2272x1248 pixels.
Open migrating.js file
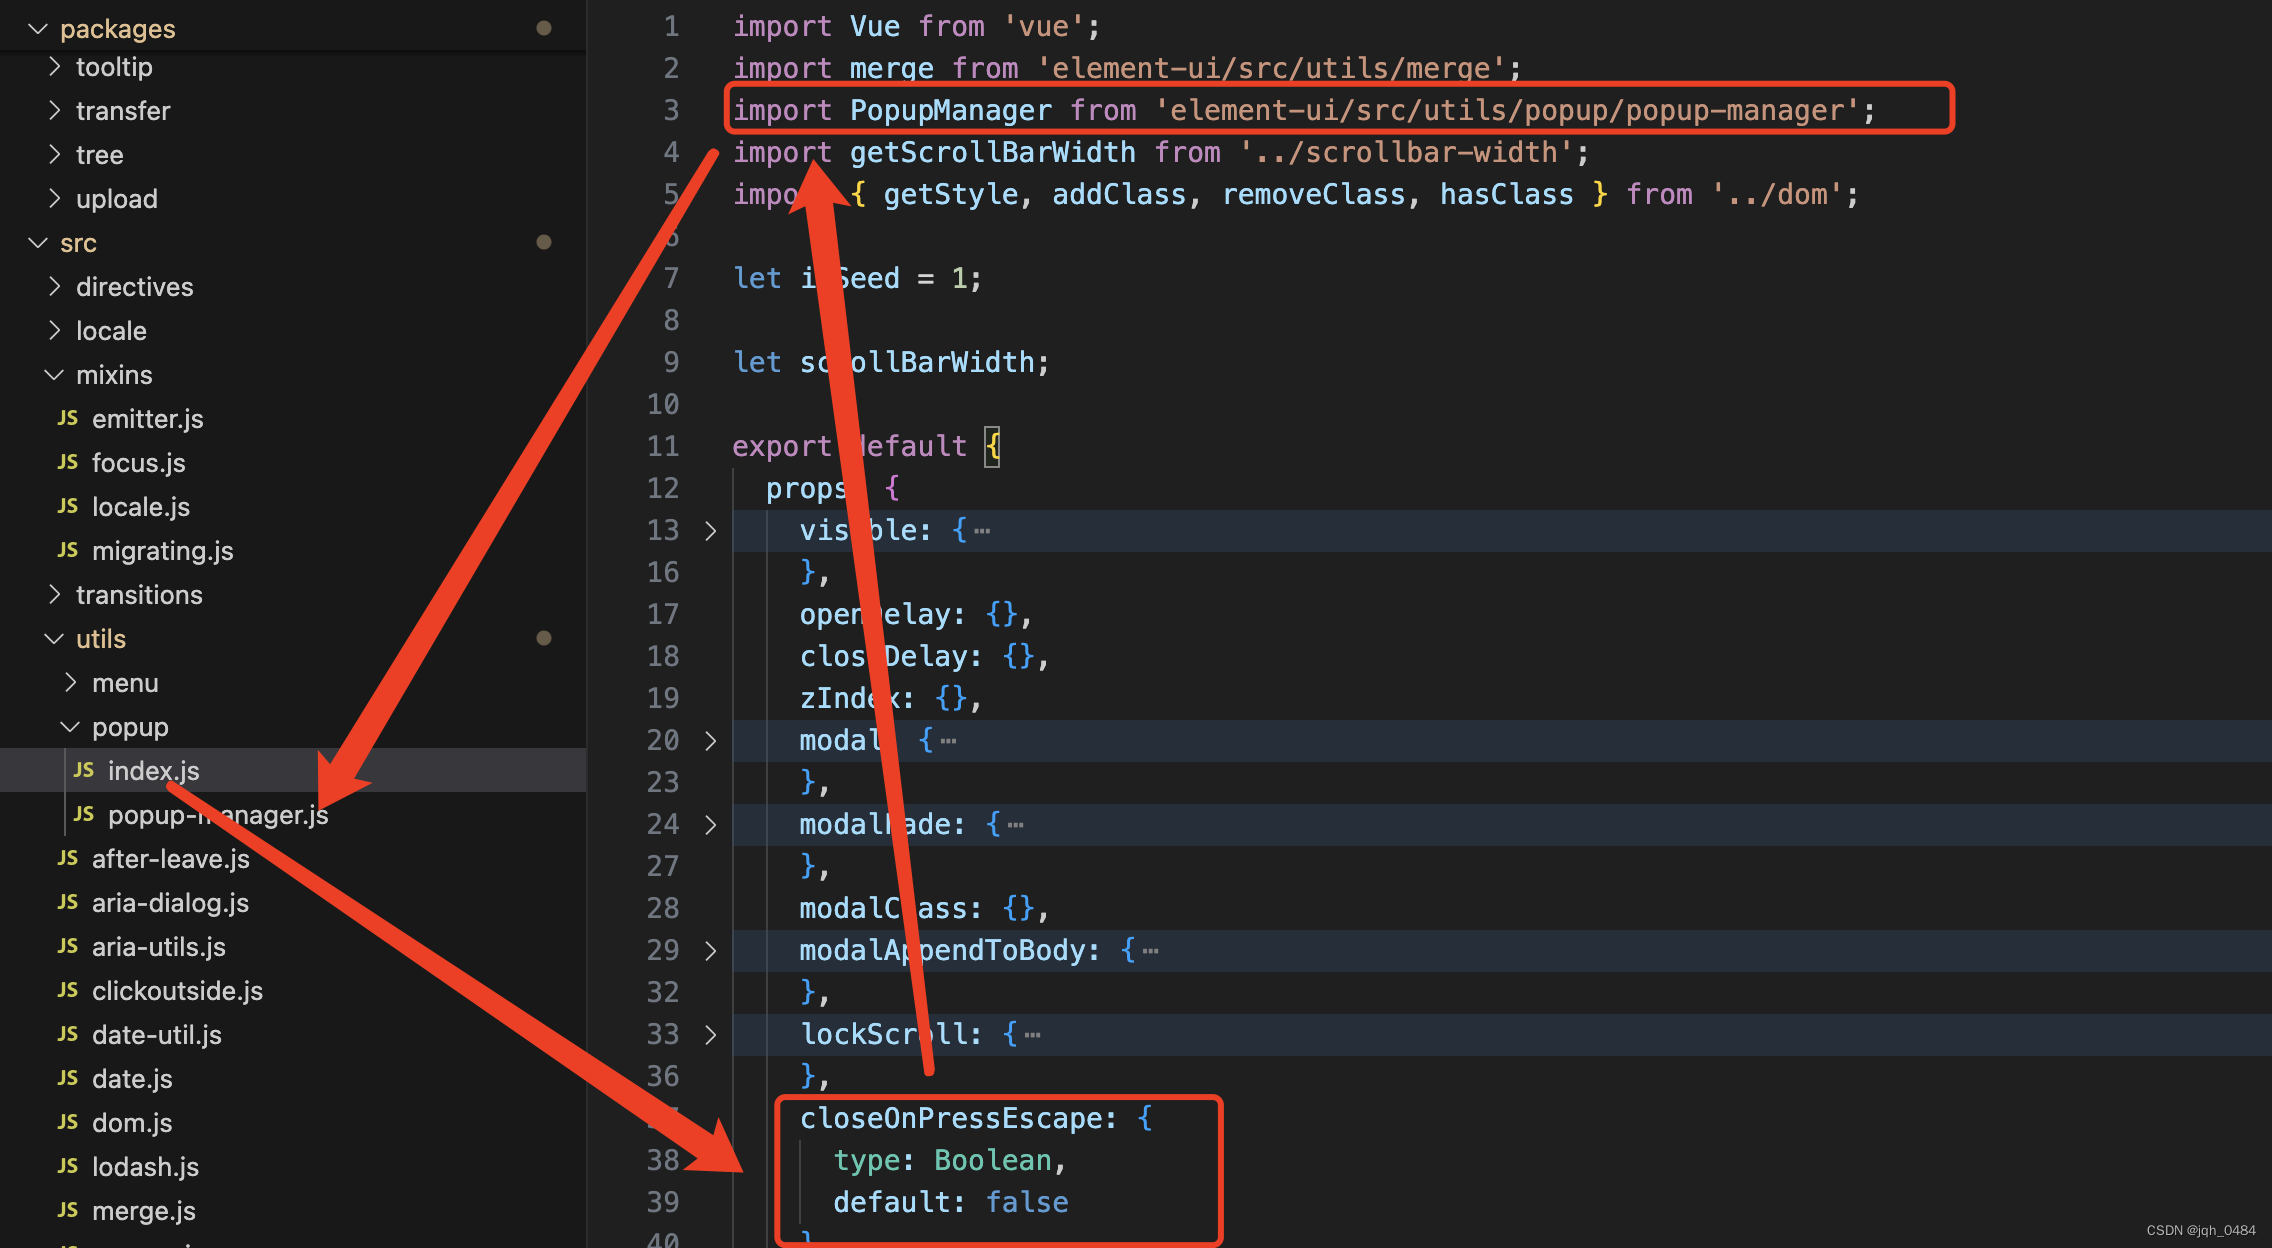(x=162, y=551)
